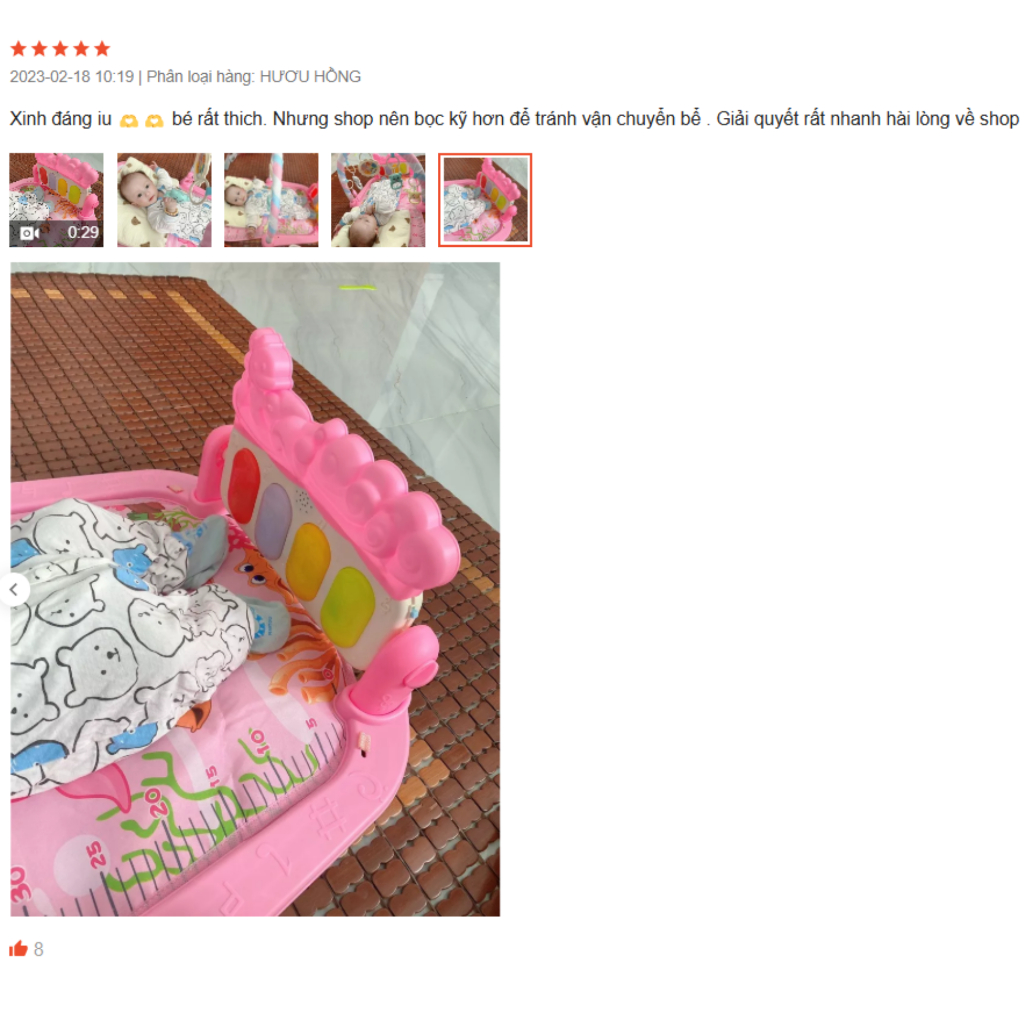Click the review date 2023-02-18 10:19
This screenshot has width=1024, height=1024.
pyautogui.click(x=72, y=77)
